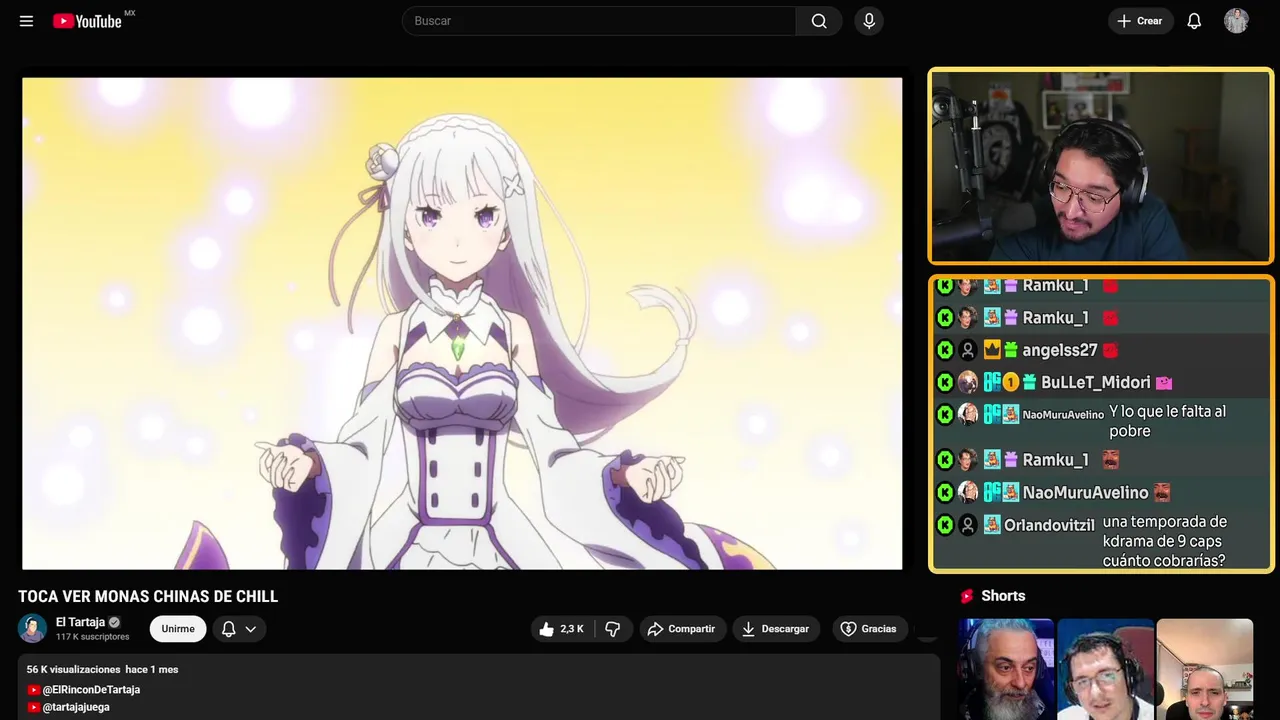This screenshot has height=720, width=1280.
Task: Click the crown badge next to angelss27
Action: (991, 351)
